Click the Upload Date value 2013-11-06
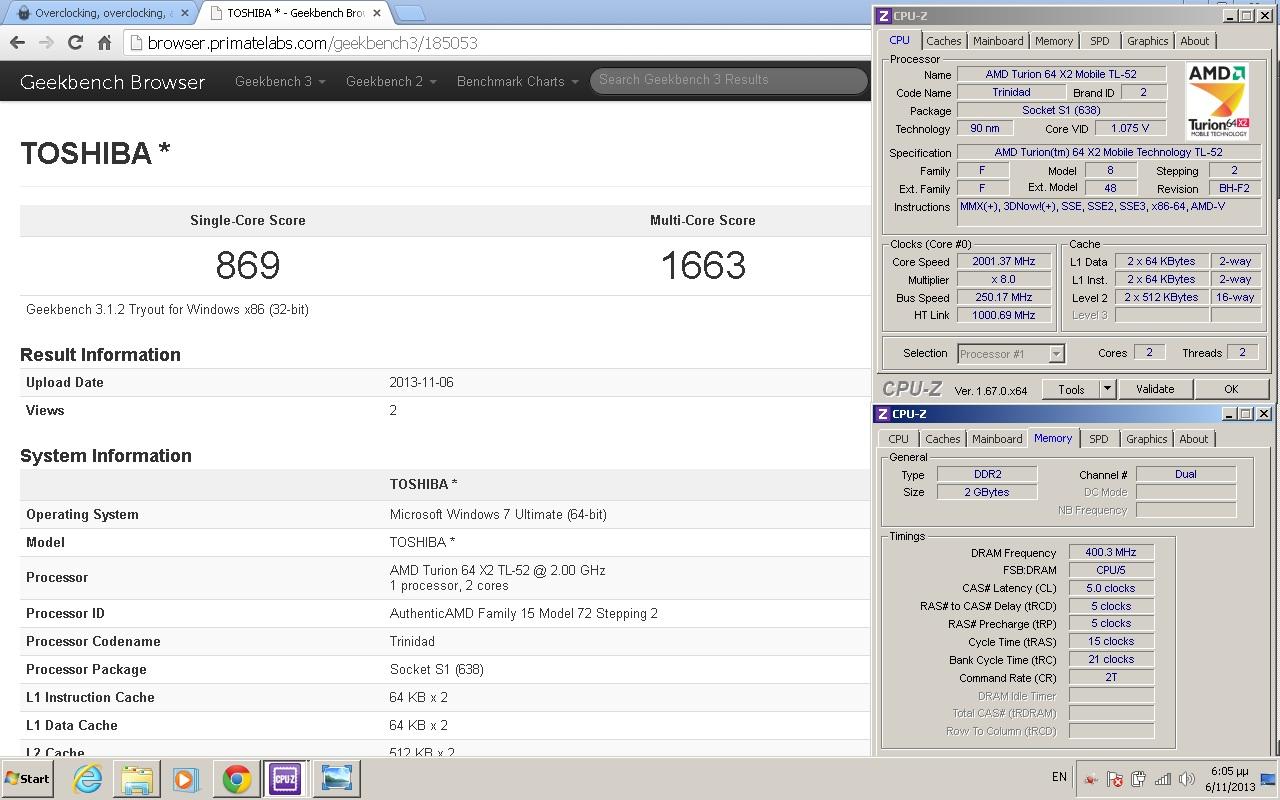 [421, 382]
